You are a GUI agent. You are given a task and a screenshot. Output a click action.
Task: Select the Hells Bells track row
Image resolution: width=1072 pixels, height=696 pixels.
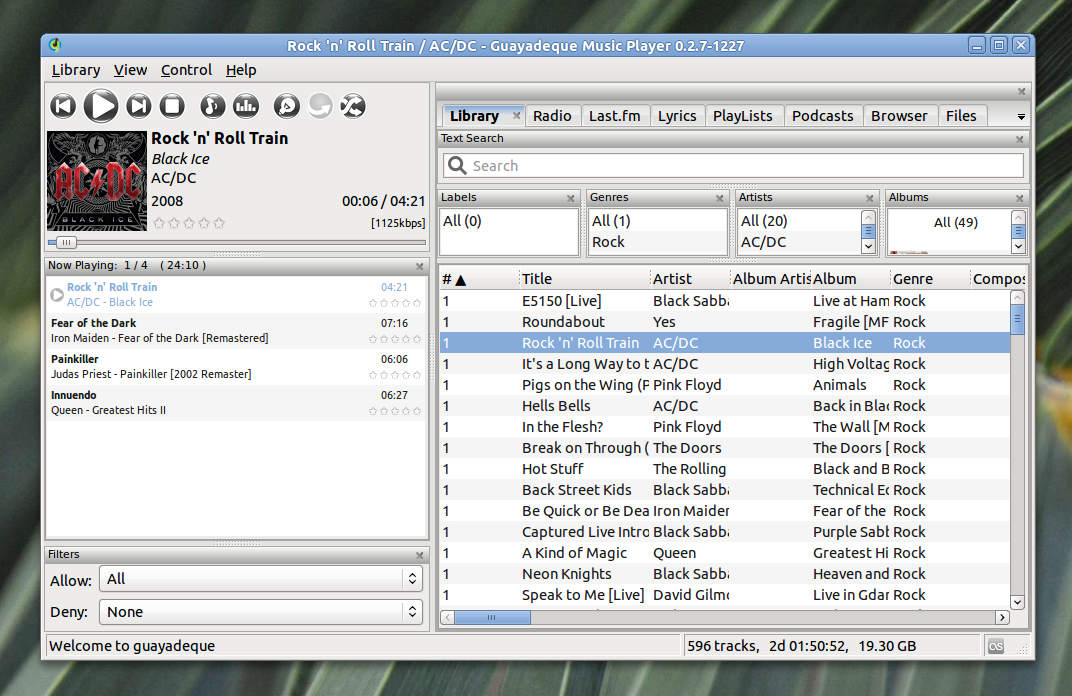tap(725, 406)
